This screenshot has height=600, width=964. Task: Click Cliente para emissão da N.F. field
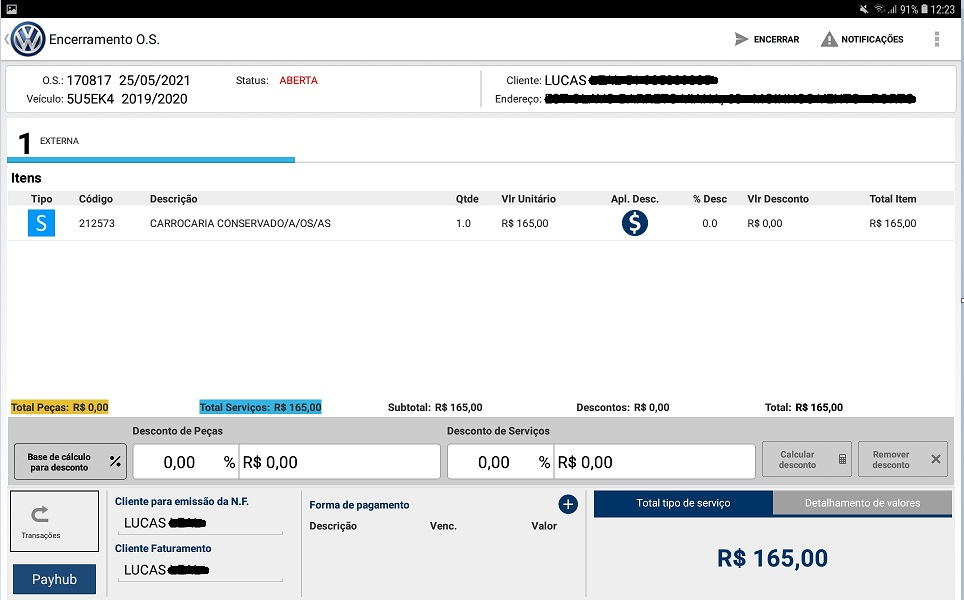[200, 523]
